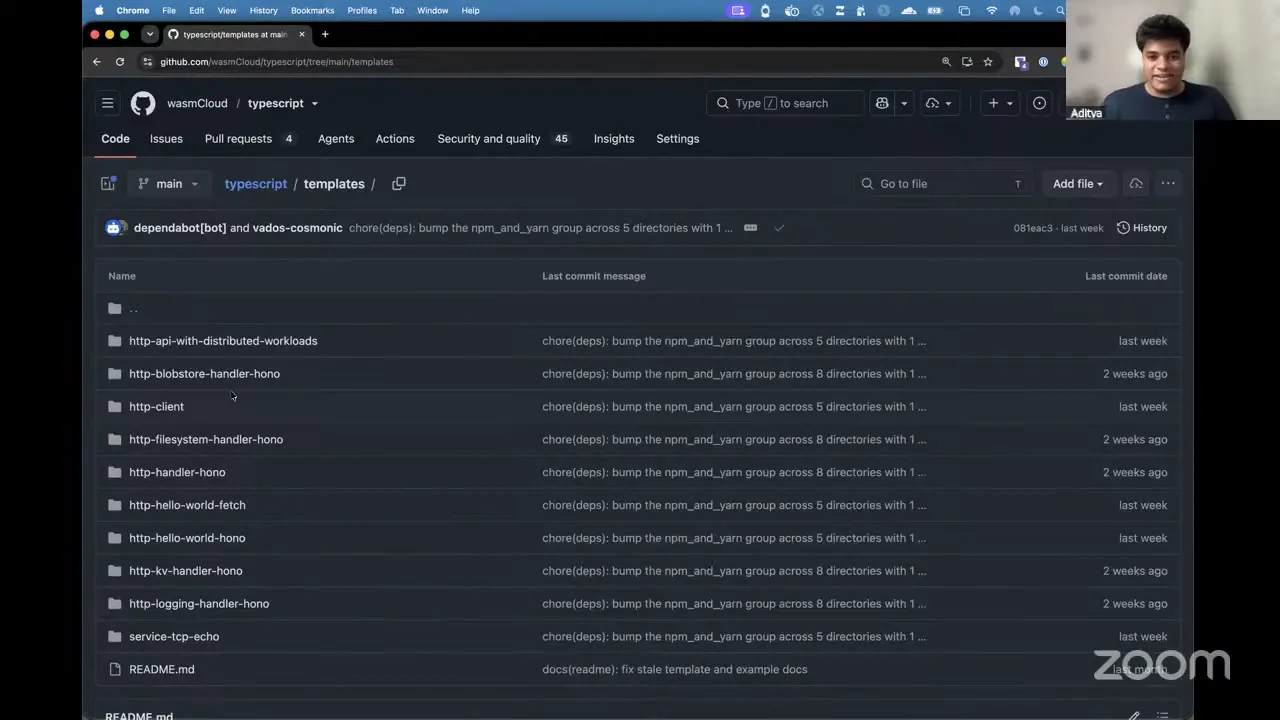The width and height of the screenshot is (1280, 720).
Task: Open the Apple menu
Action: point(99,10)
